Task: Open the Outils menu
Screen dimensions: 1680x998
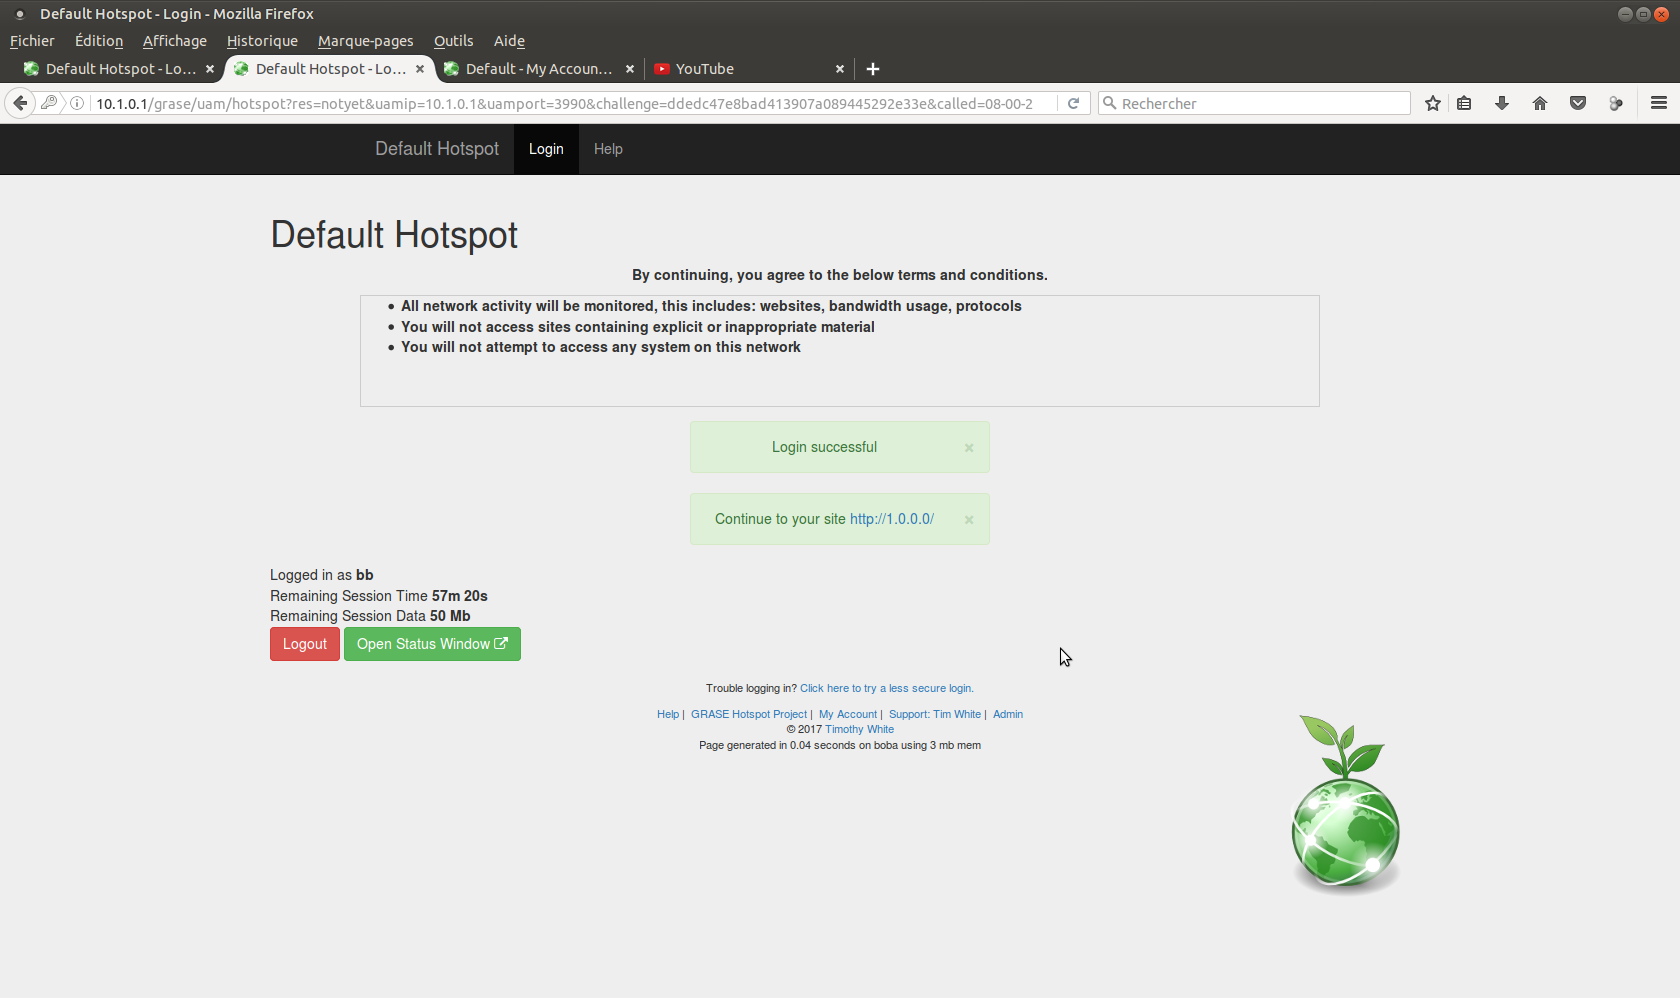Action: [x=453, y=41]
